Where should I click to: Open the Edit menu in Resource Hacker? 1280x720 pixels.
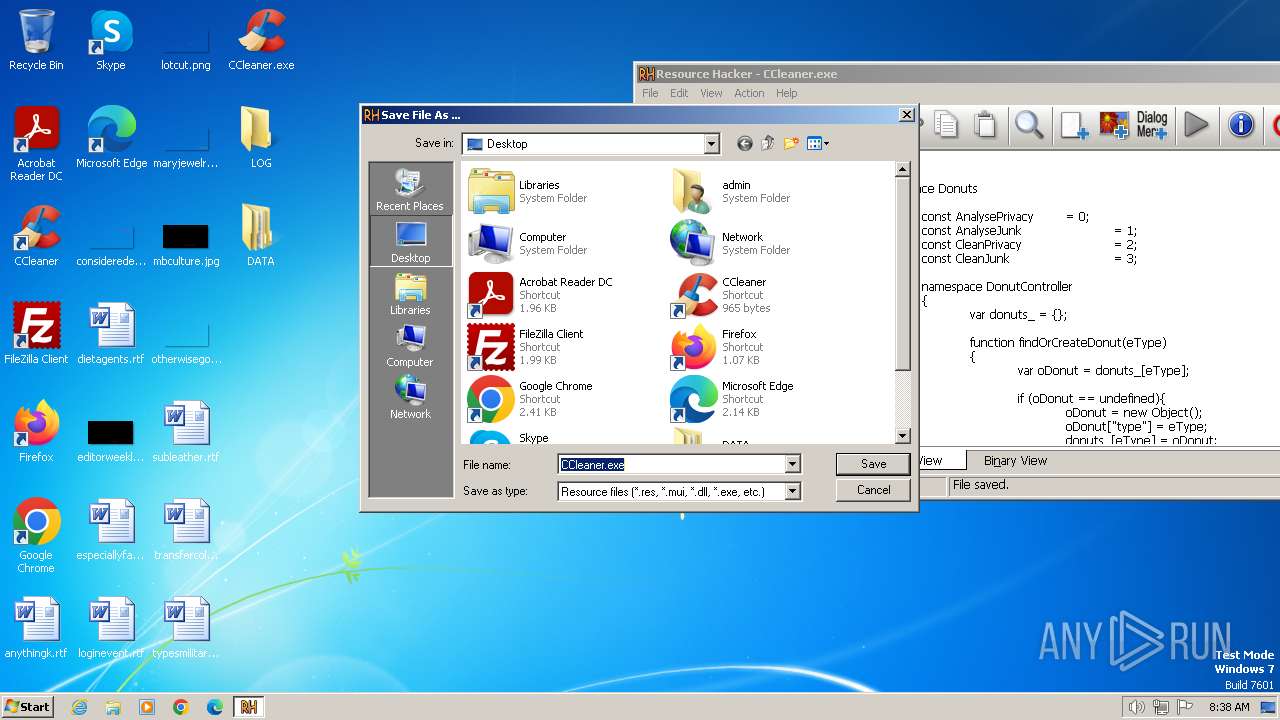tap(679, 93)
